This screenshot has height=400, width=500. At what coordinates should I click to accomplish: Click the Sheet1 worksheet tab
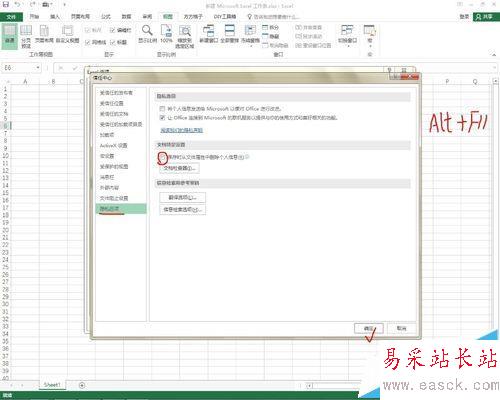(52, 385)
